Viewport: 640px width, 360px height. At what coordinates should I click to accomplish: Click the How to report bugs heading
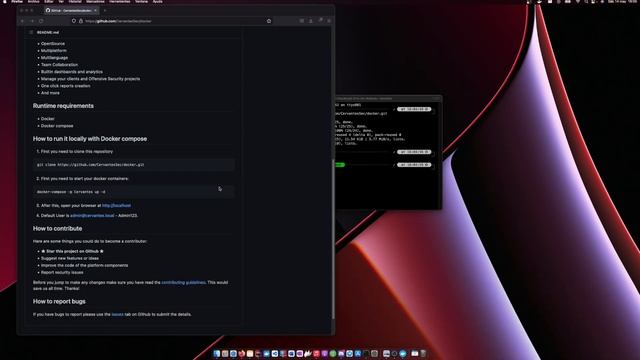59,302
